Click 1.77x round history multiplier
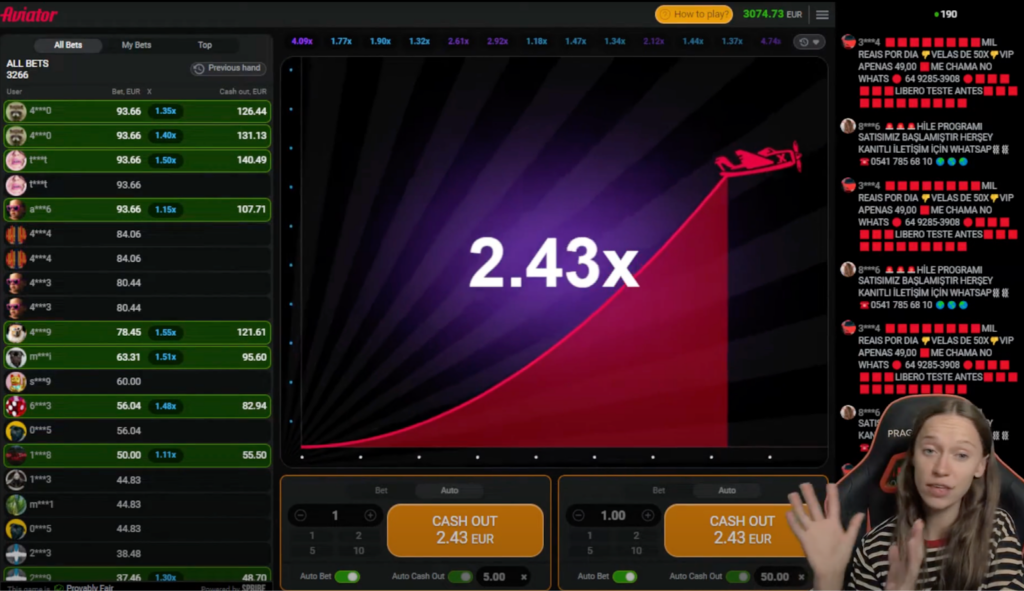Viewport: 1024px width, 591px height. point(341,41)
